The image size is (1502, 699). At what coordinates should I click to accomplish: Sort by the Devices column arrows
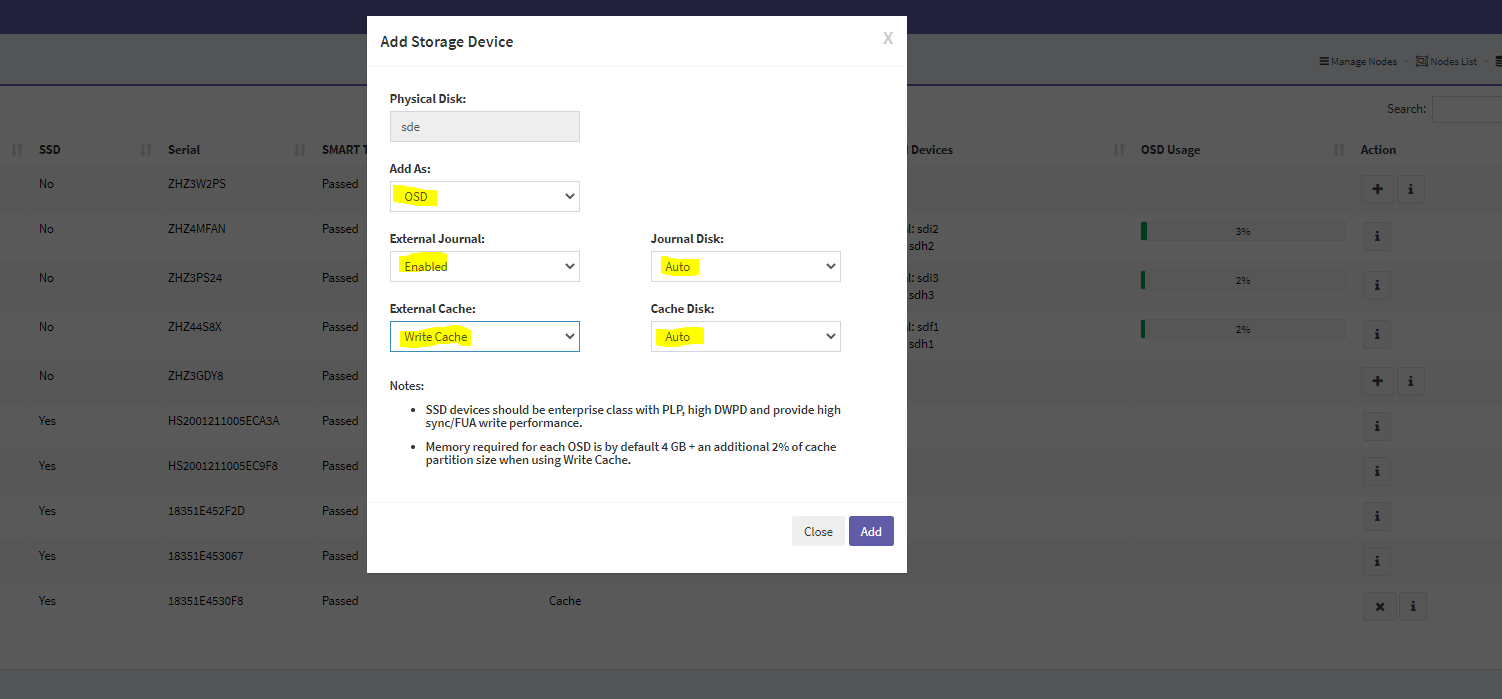click(1119, 150)
